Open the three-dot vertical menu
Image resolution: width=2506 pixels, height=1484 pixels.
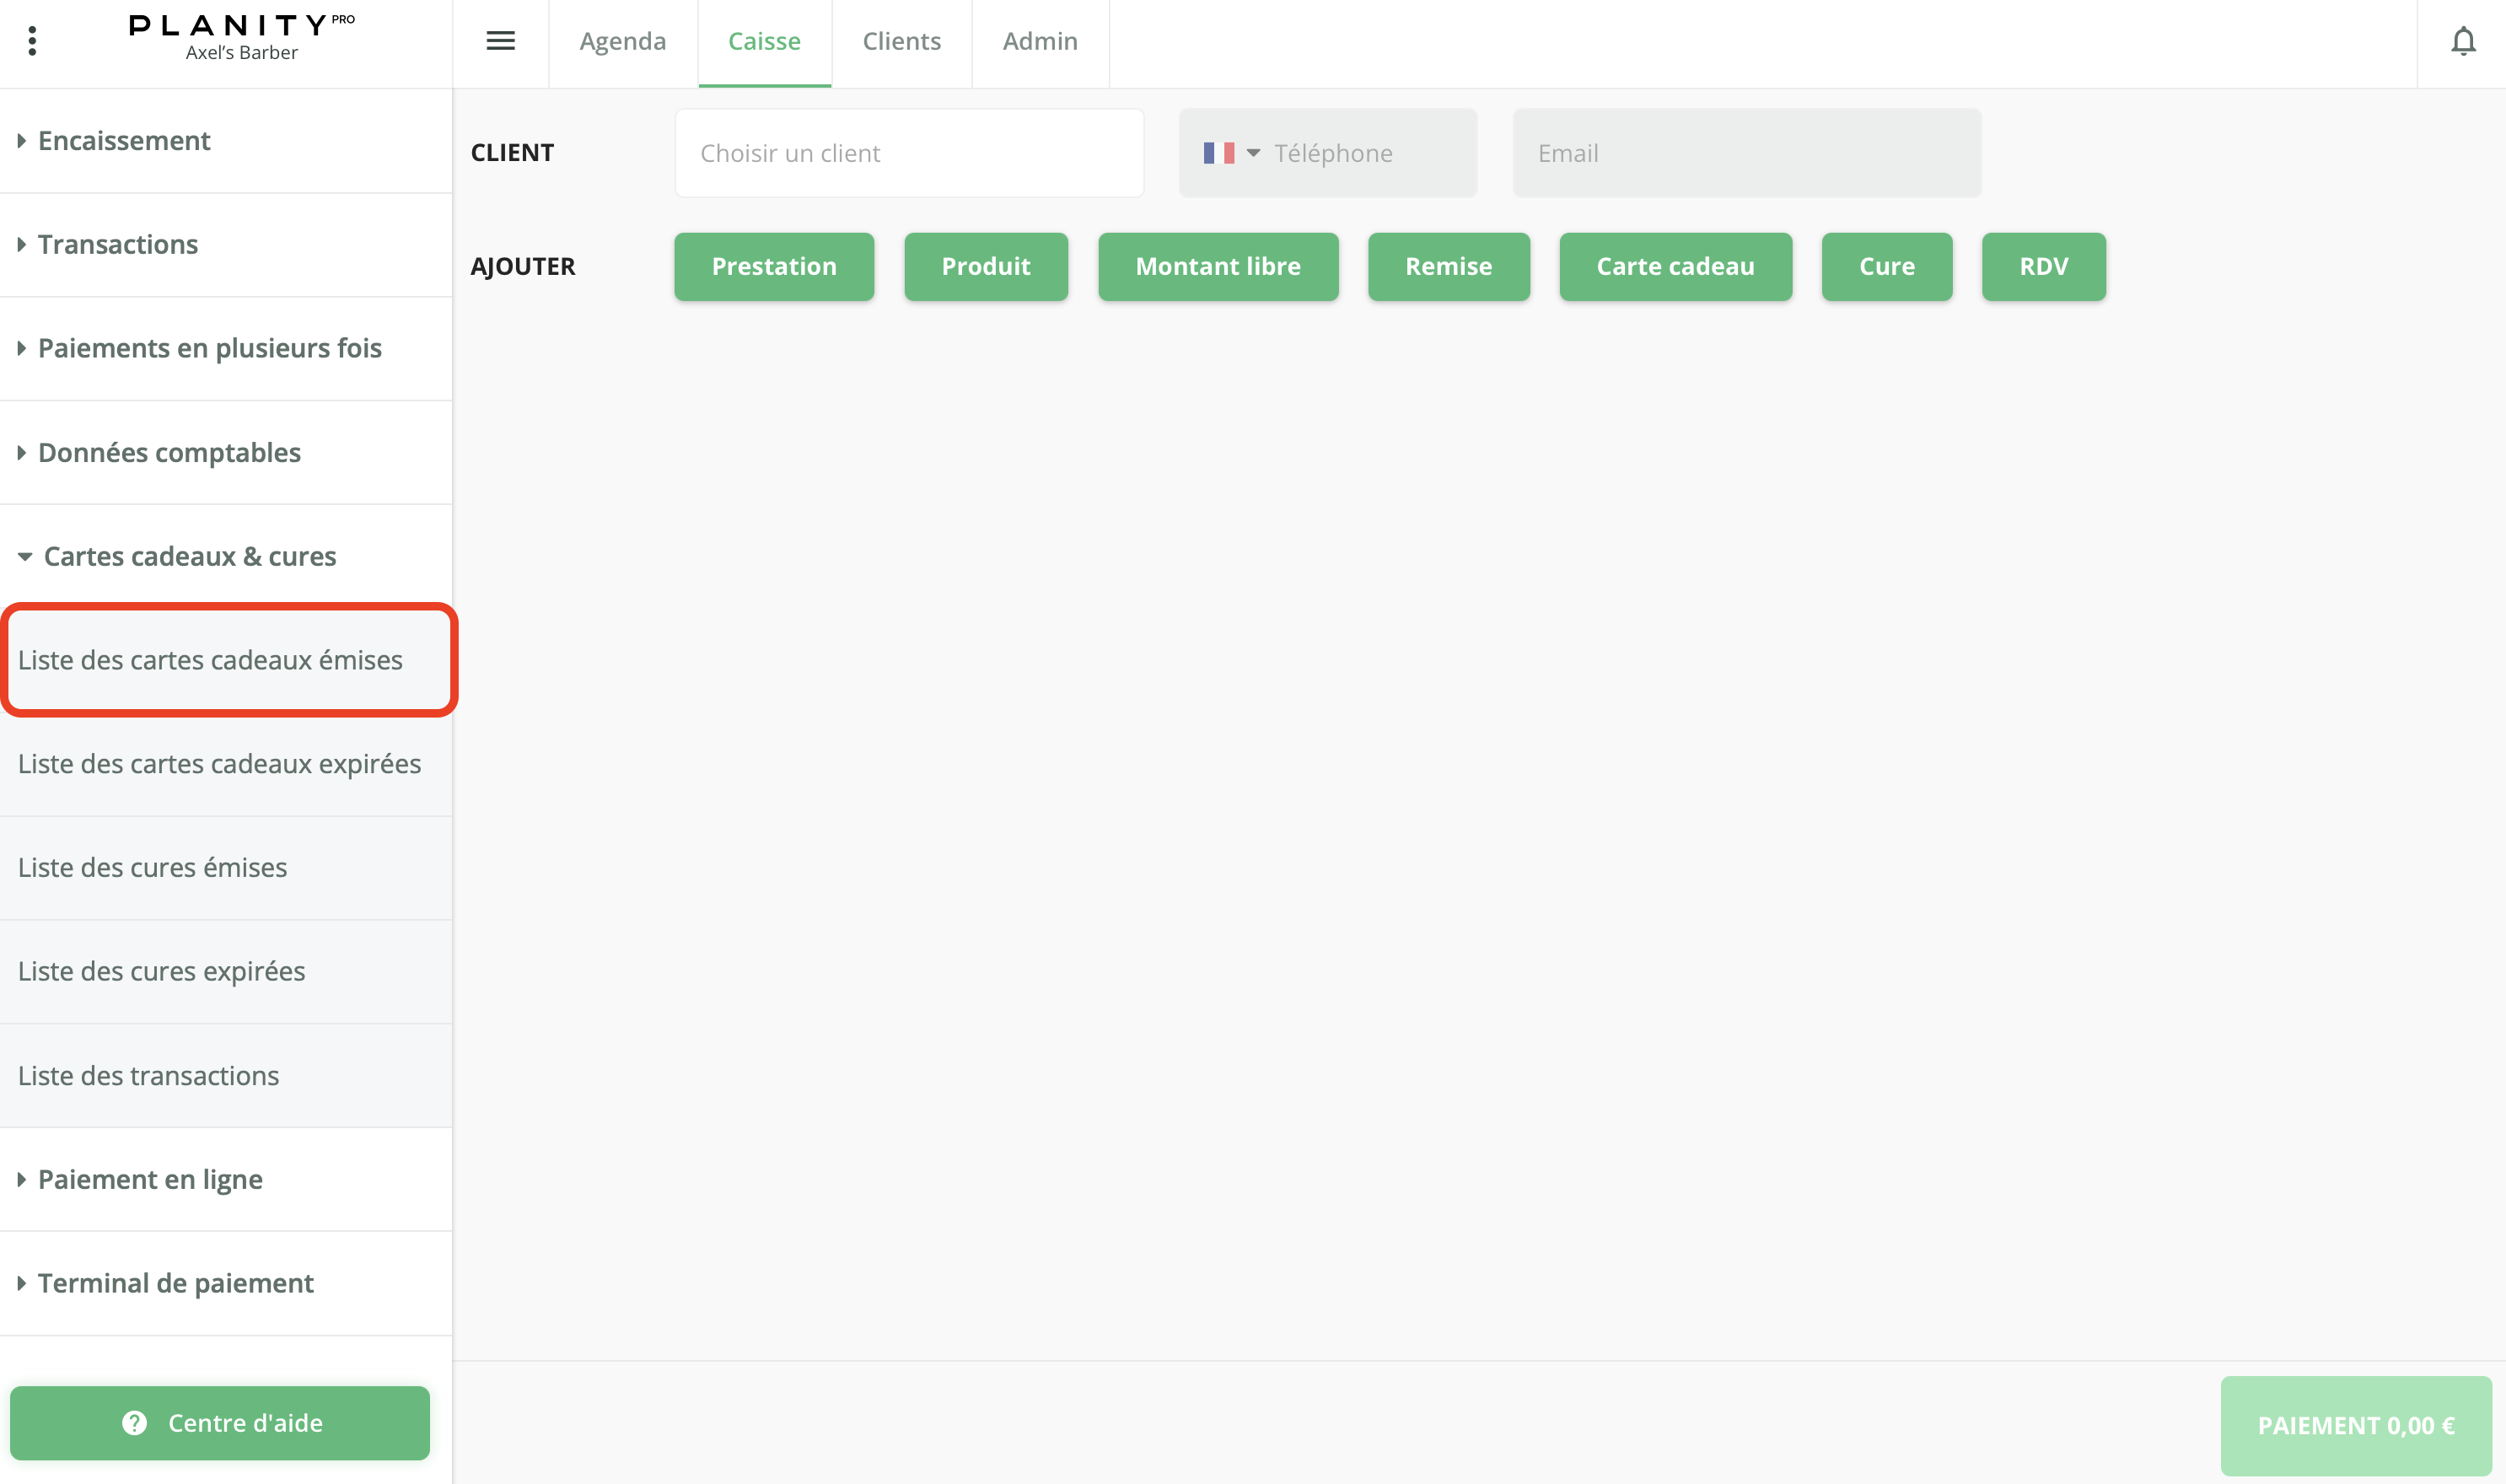pos(32,41)
